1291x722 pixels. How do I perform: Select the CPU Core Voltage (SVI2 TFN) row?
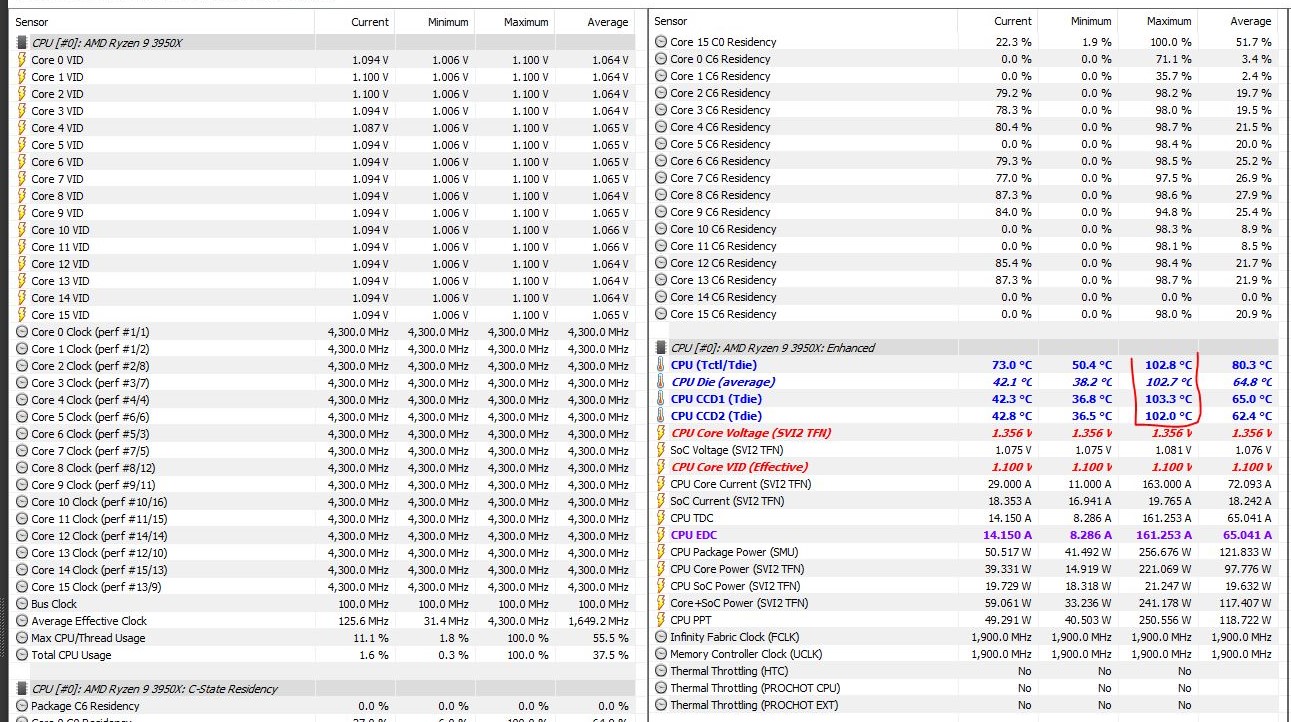pos(750,433)
